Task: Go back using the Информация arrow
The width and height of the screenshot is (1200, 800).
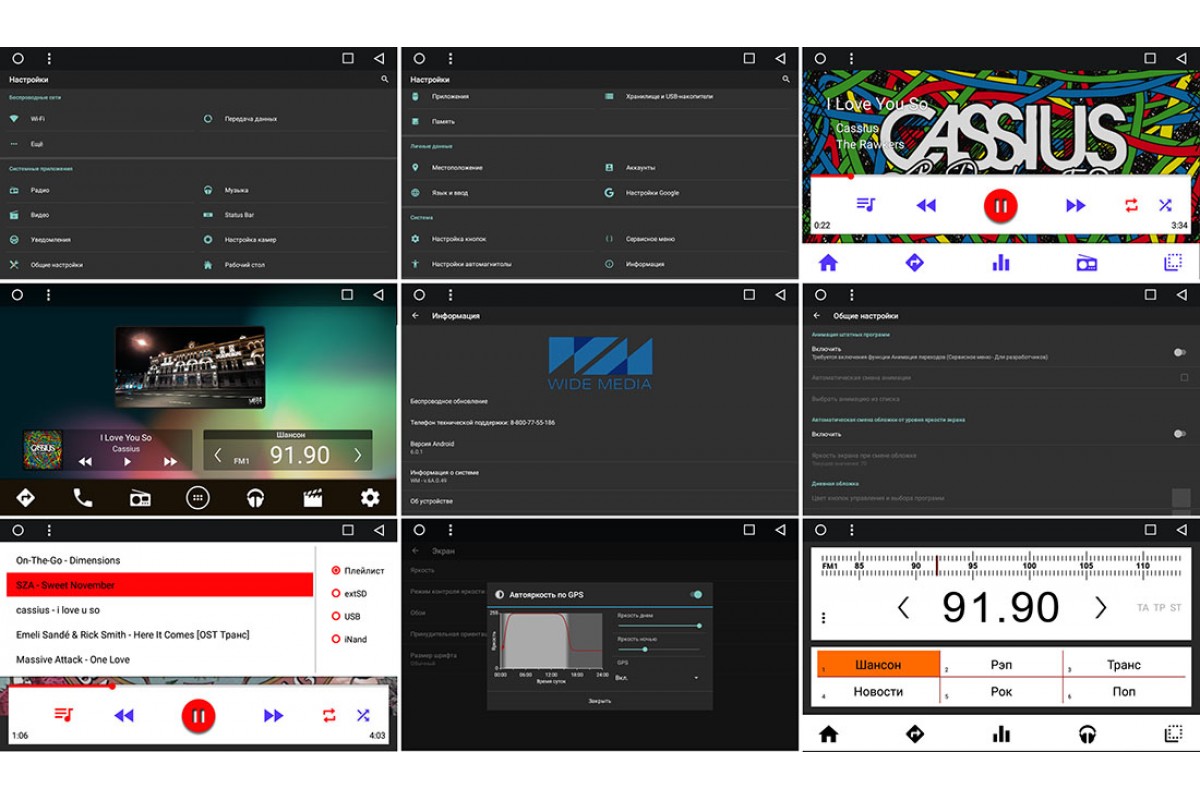Action: 416,316
